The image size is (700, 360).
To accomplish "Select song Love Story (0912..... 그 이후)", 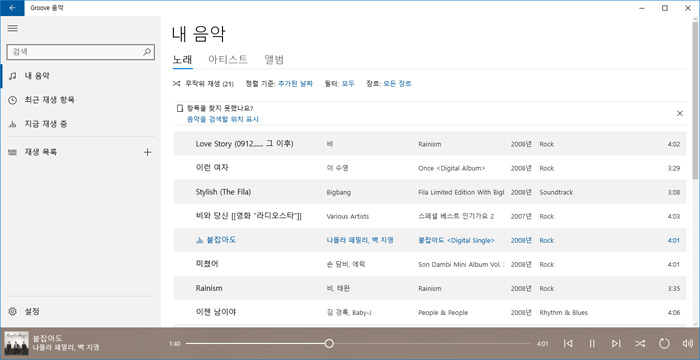I will pos(429,144).
